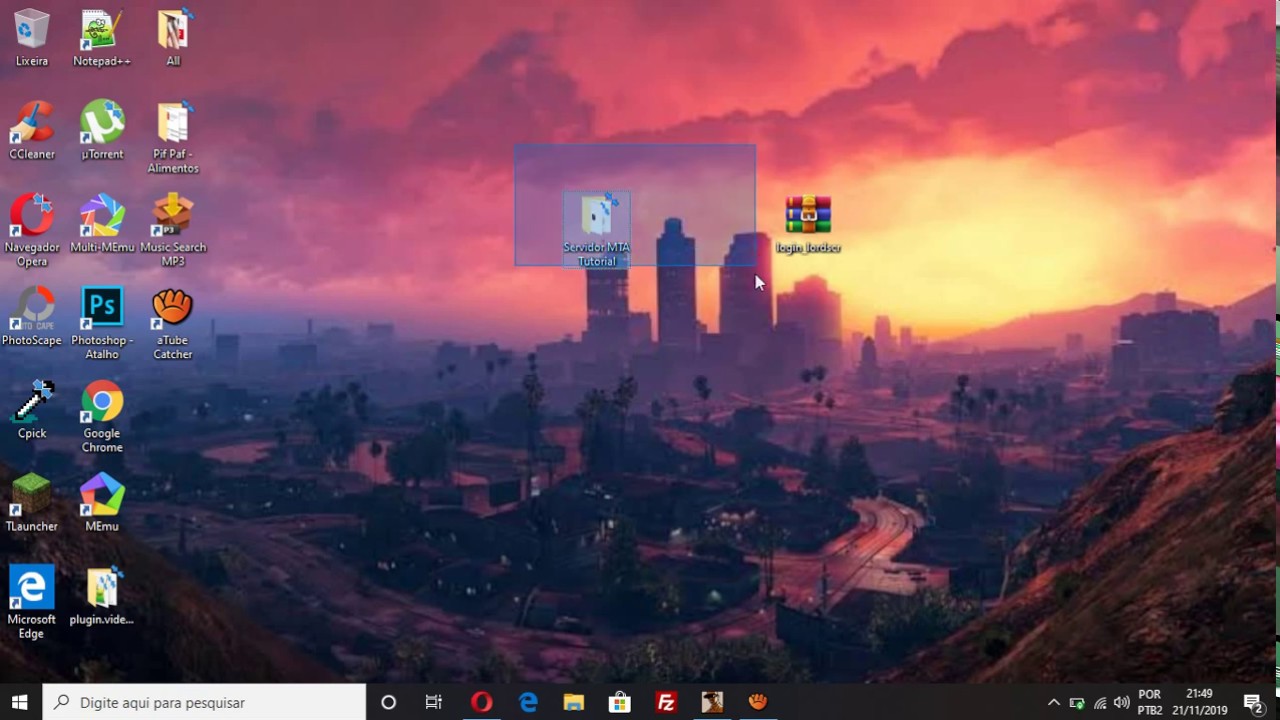Click the 'Digite aqui para pesquisar' search box
Image resolution: width=1280 pixels, height=720 pixels.
coord(205,702)
